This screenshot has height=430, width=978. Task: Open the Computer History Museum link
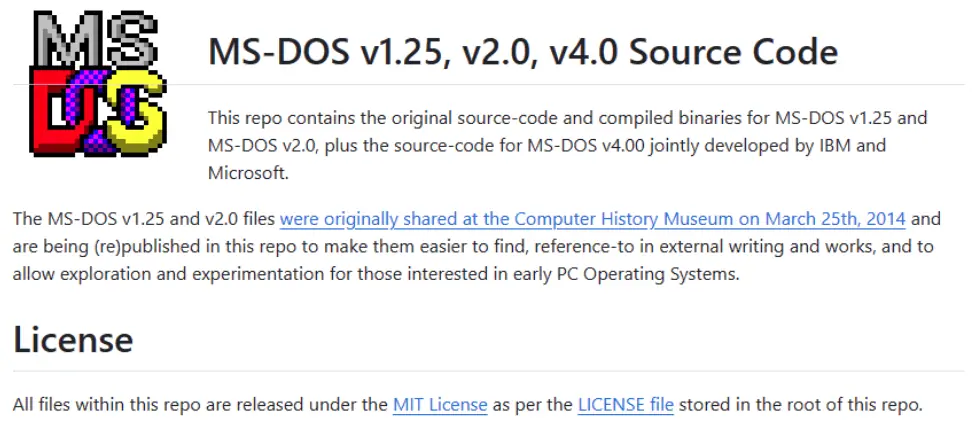tap(593, 219)
